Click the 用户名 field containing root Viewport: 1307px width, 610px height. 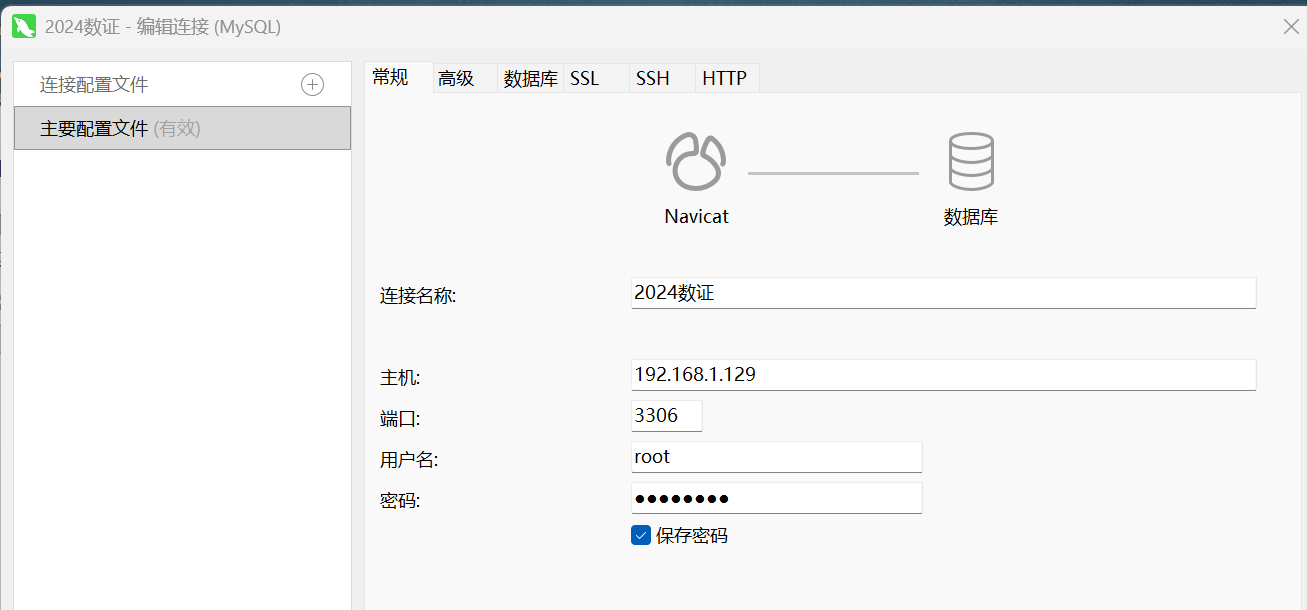(x=776, y=457)
